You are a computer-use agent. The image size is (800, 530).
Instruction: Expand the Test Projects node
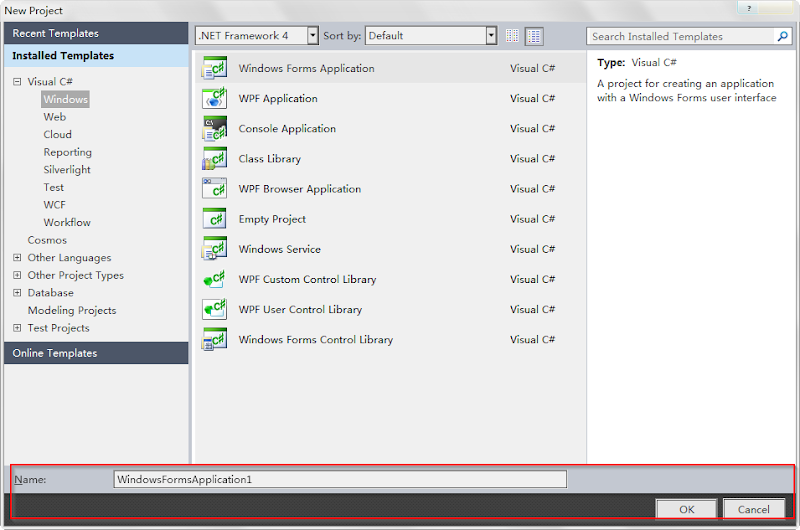click(x=17, y=328)
